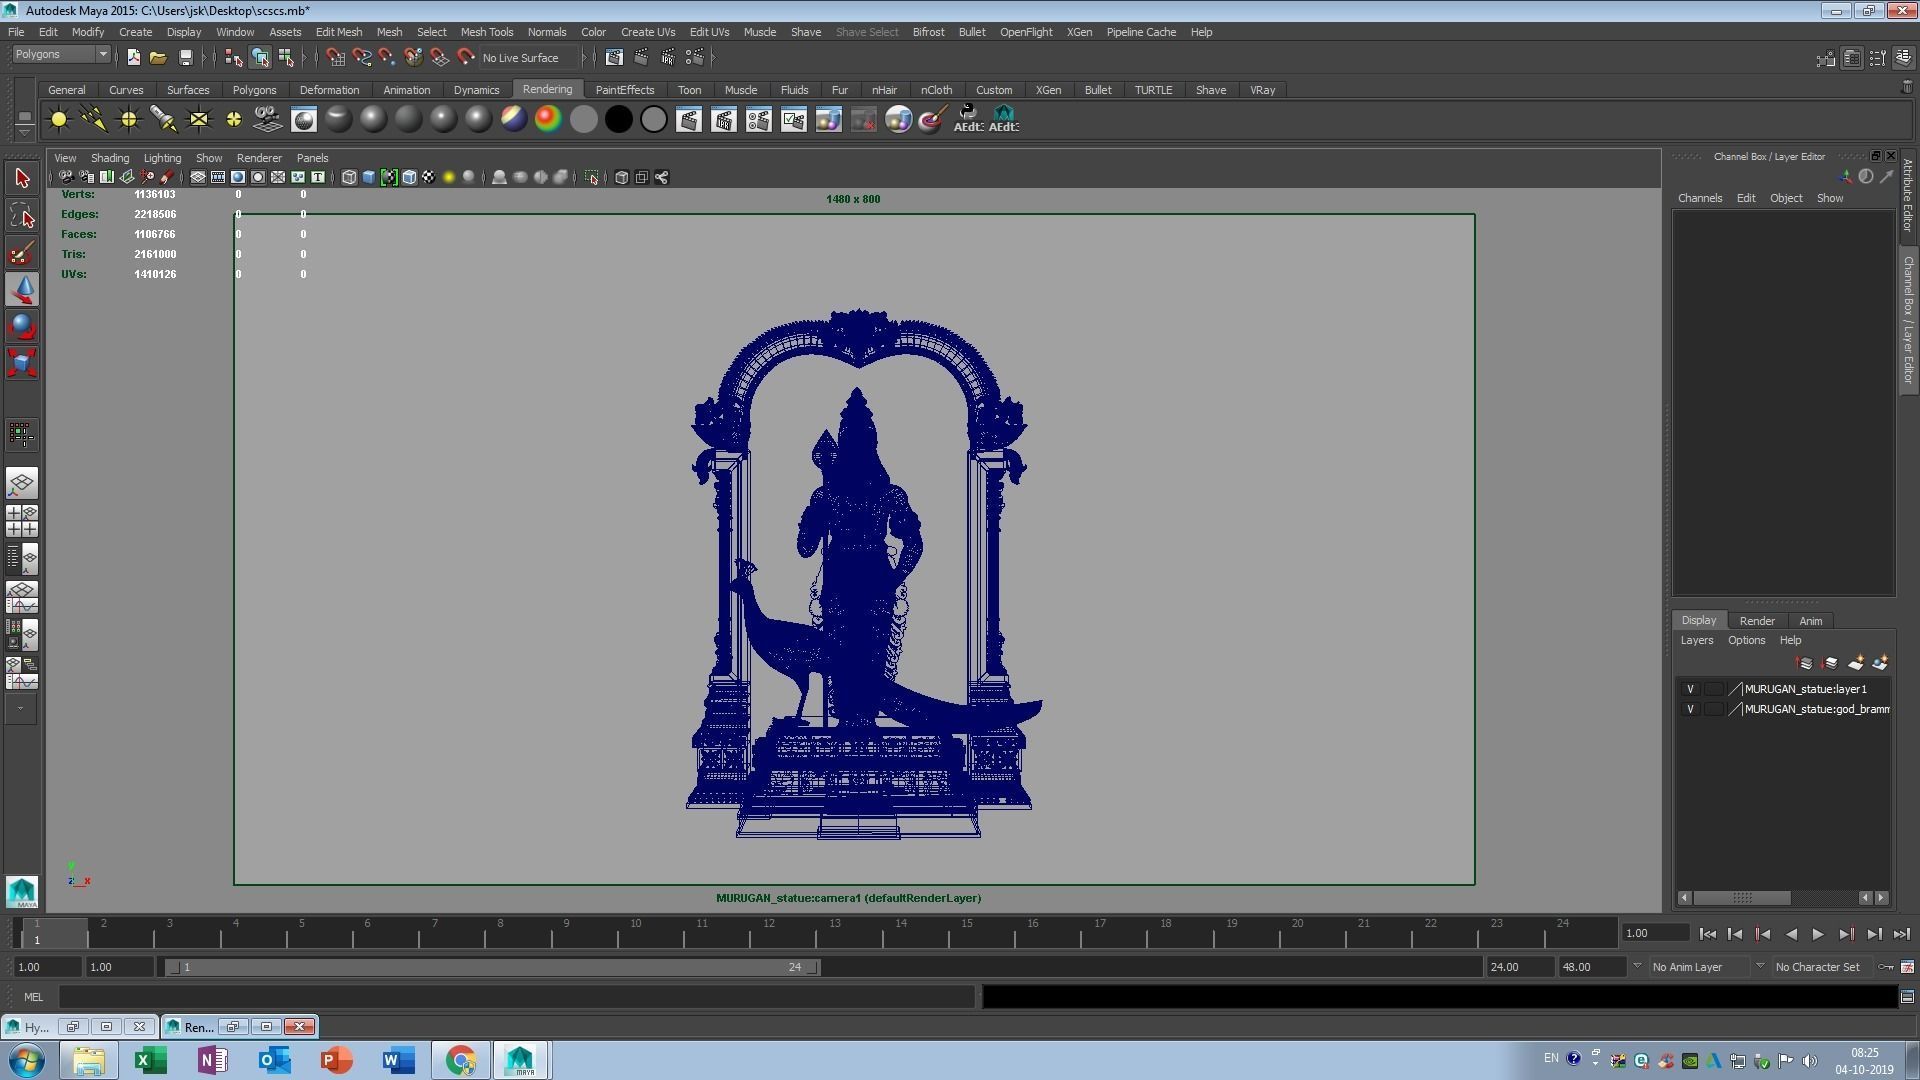Image resolution: width=1920 pixels, height=1080 pixels.
Task: Click the Select Camera icon in panel toolbar
Action: coord(66,178)
